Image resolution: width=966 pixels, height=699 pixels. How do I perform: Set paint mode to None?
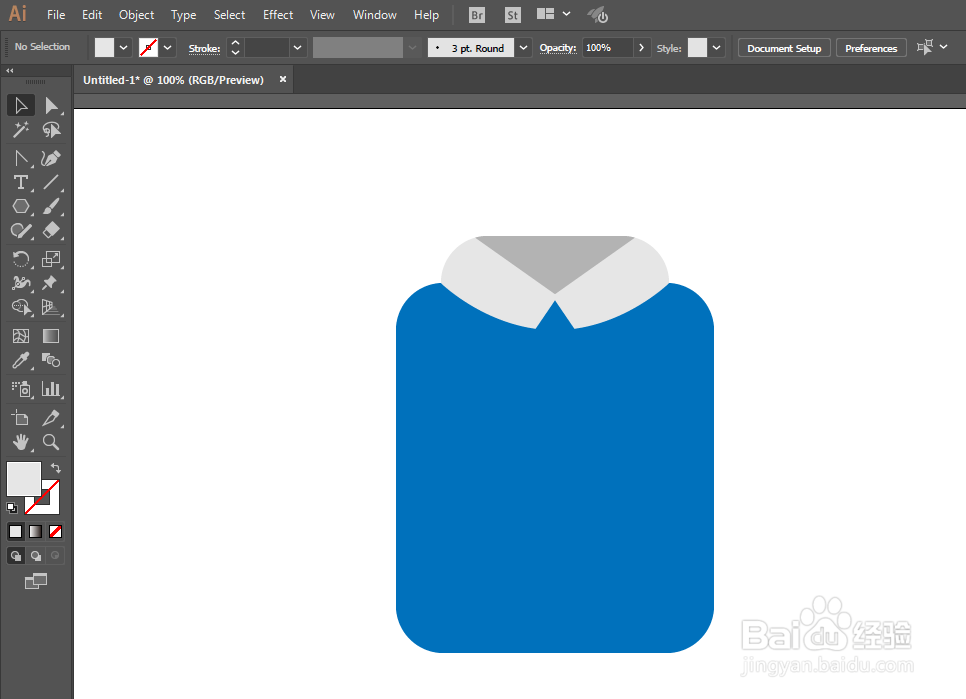pyautogui.click(x=55, y=531)
